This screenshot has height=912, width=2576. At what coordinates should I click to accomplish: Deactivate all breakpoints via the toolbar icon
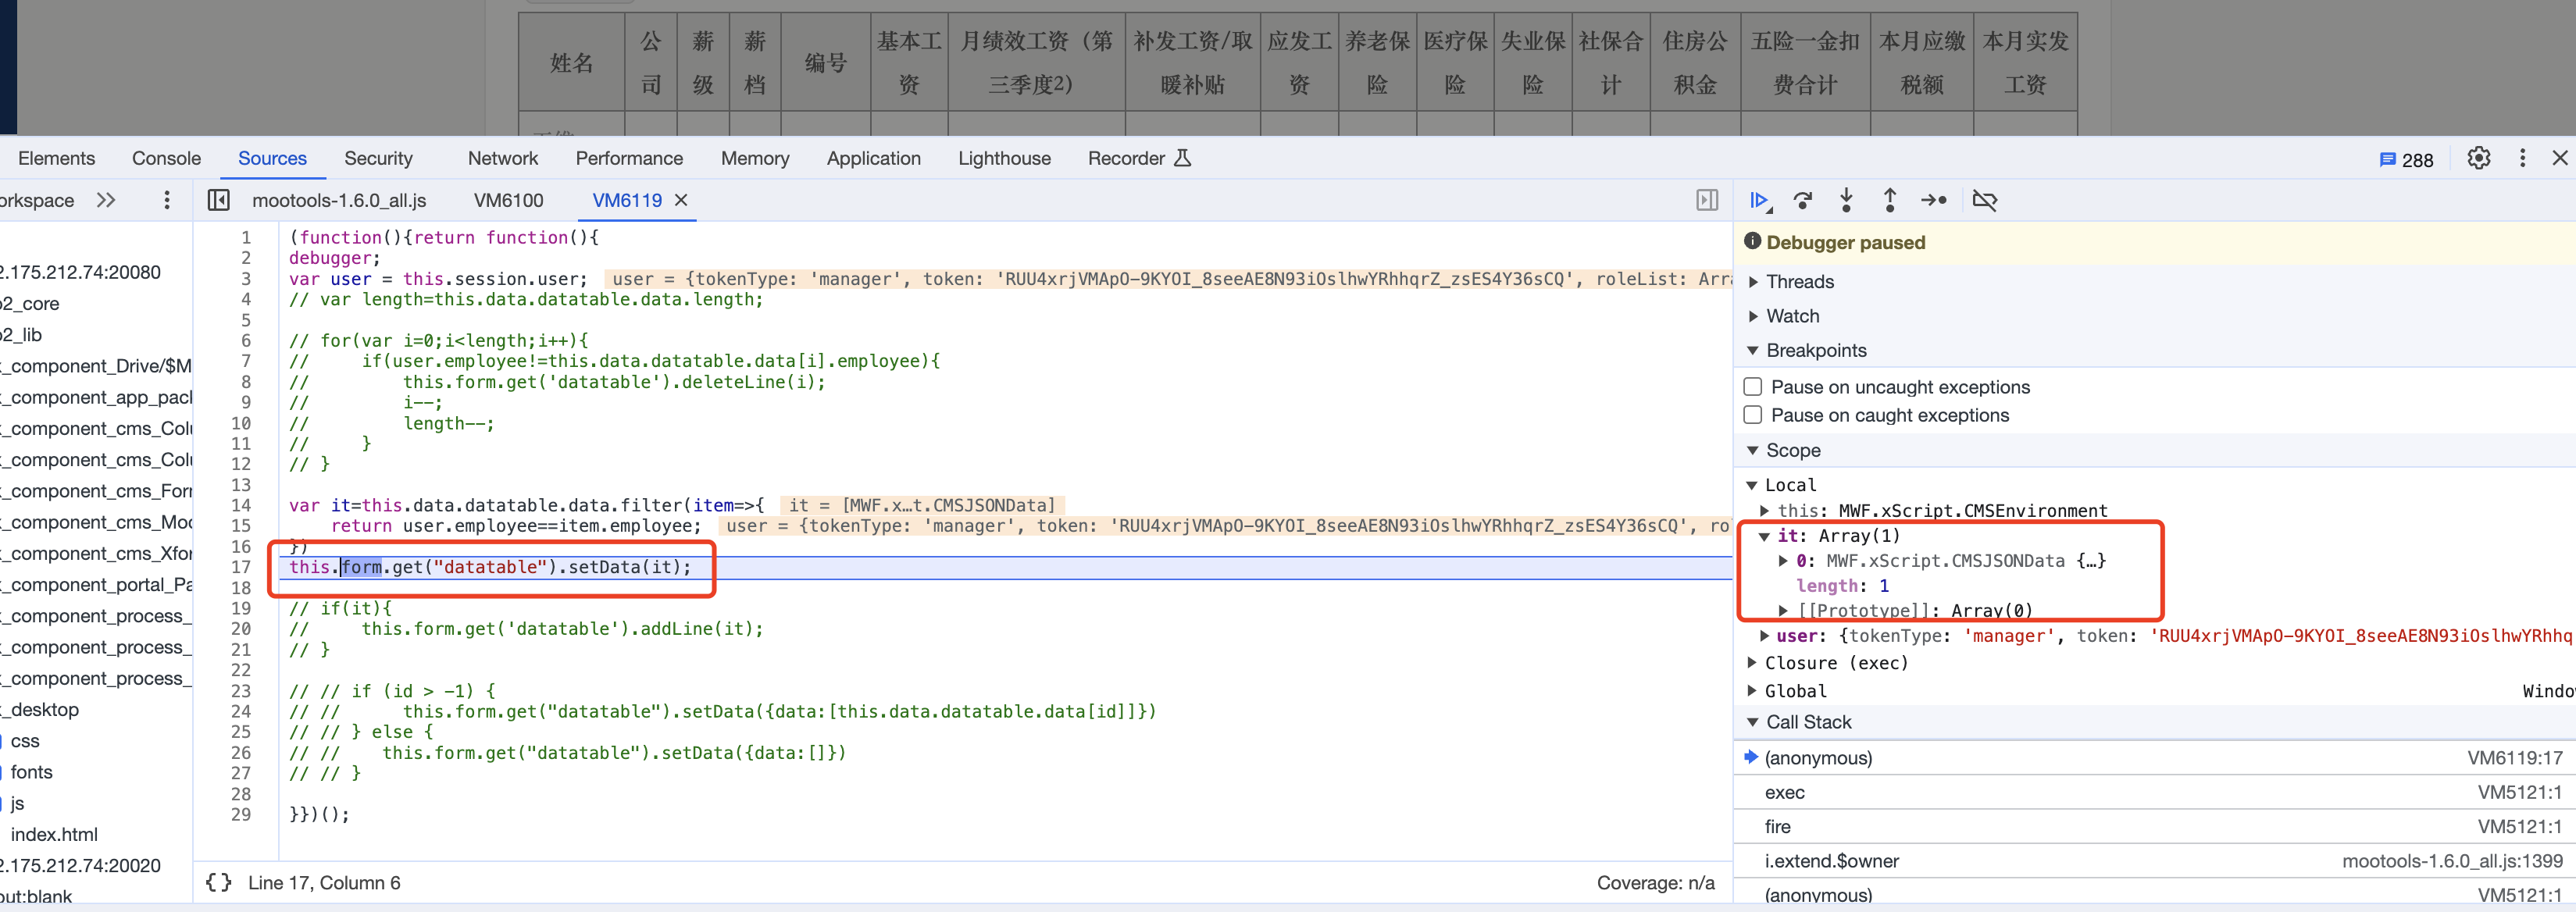pyautogui.click(x=1984, y=201)
